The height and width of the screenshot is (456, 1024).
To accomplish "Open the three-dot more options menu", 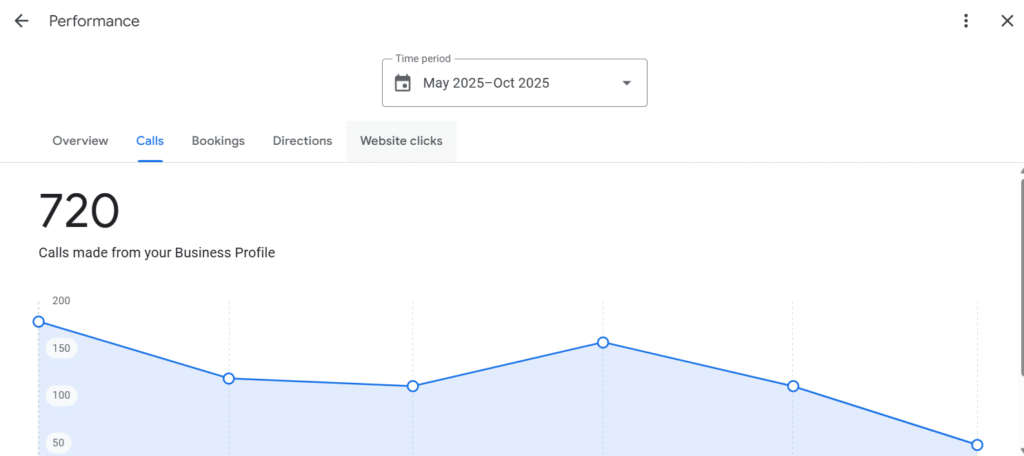I will 966,21.
